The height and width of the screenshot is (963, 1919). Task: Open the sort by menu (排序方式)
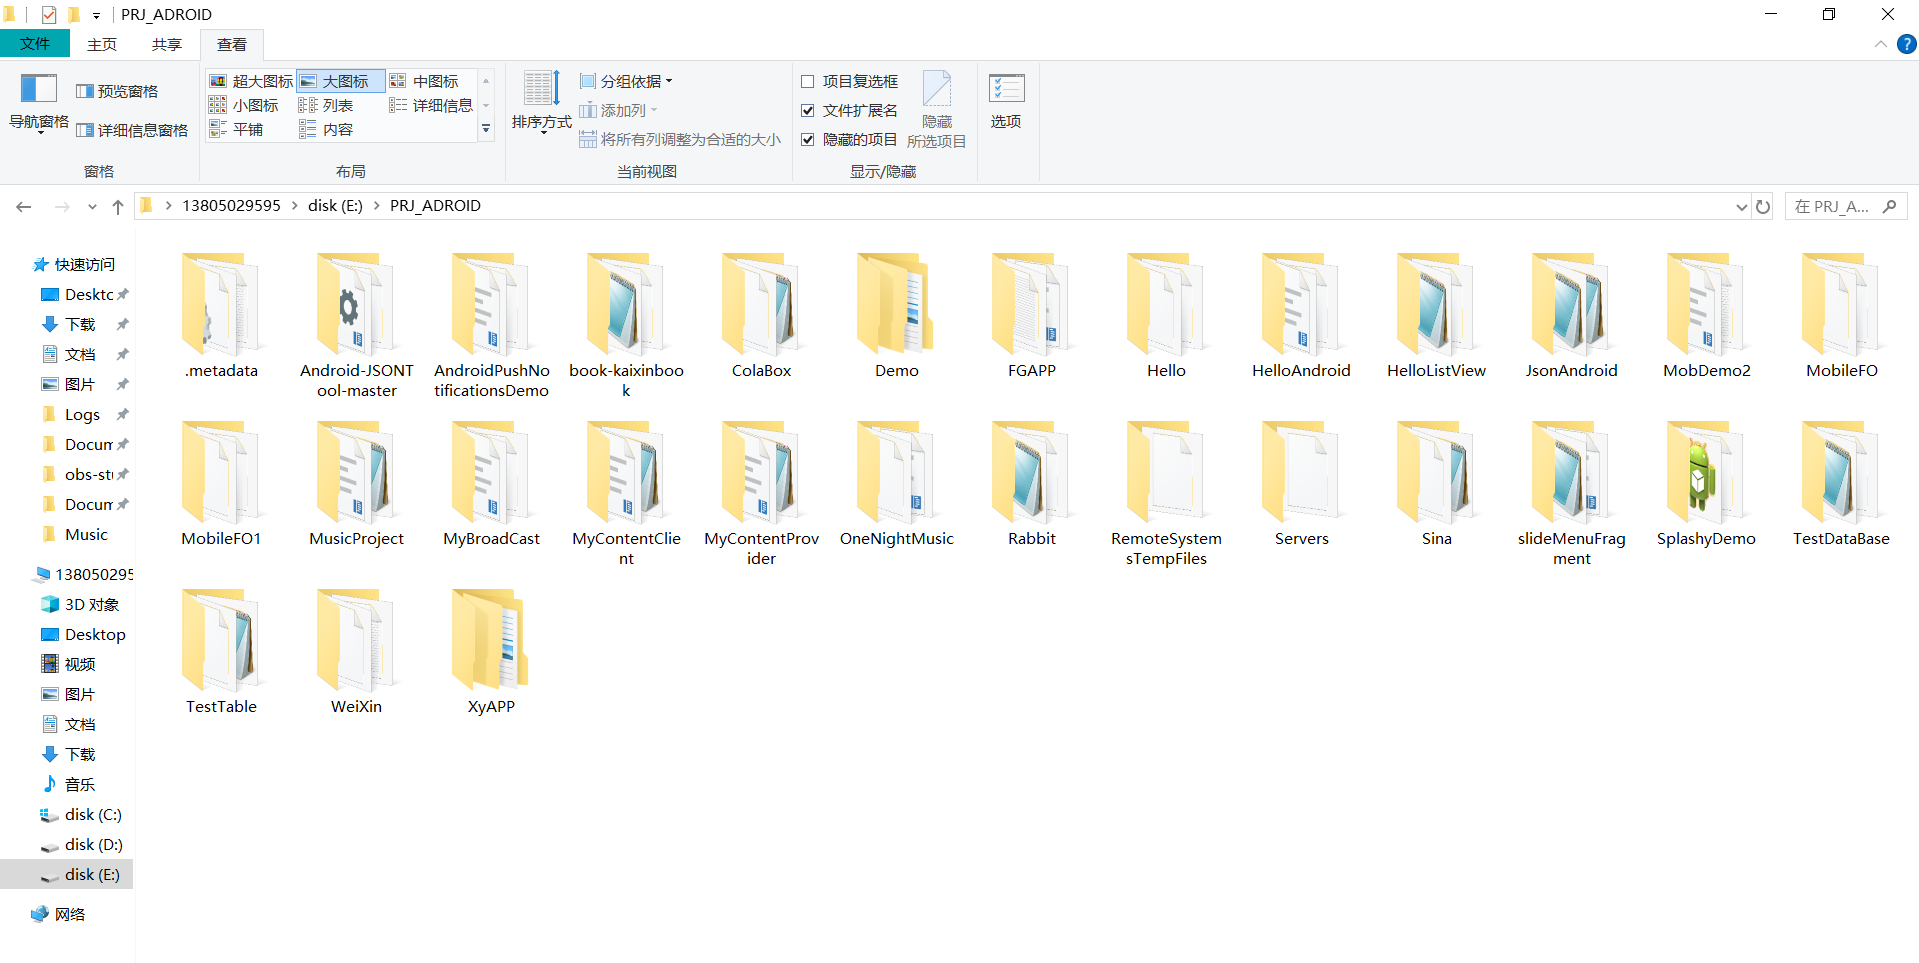point(541,102)
